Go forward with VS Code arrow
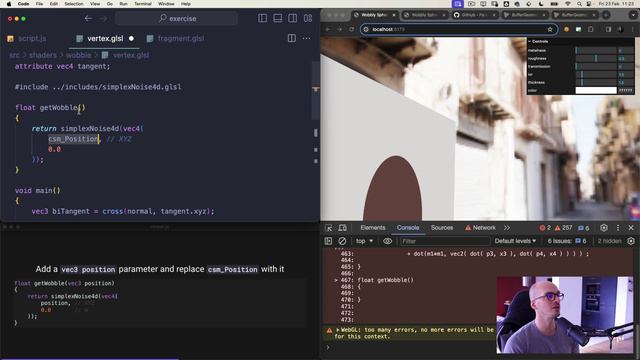 coord(104,18)
